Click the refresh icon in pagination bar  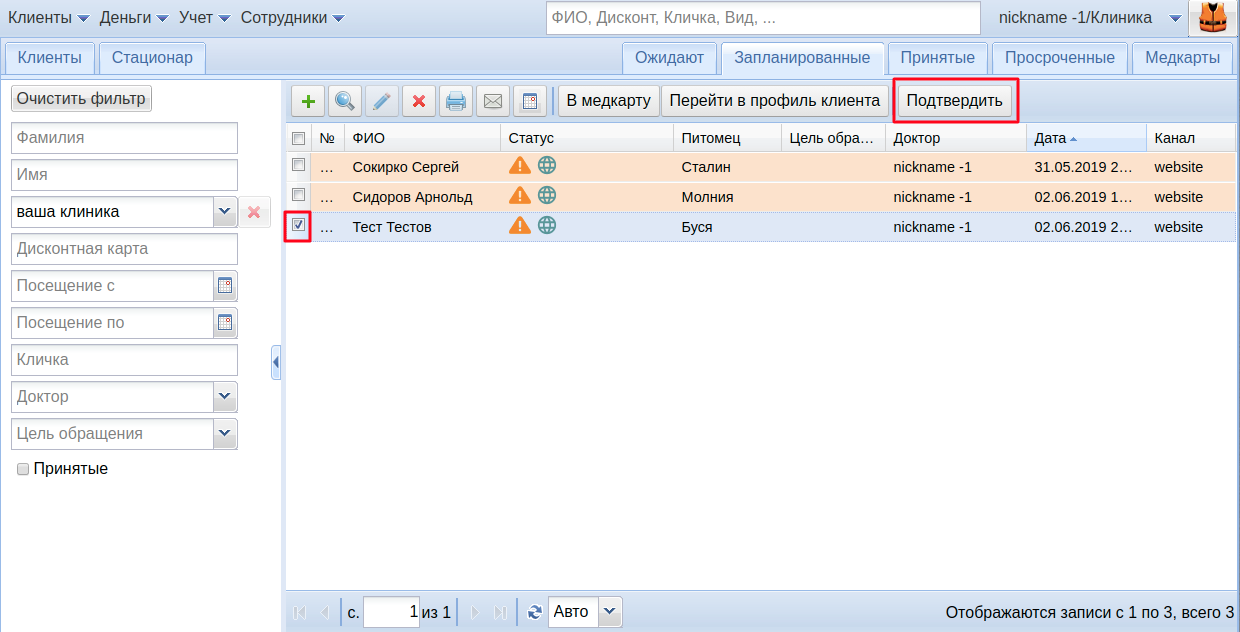tap(534, 612)
